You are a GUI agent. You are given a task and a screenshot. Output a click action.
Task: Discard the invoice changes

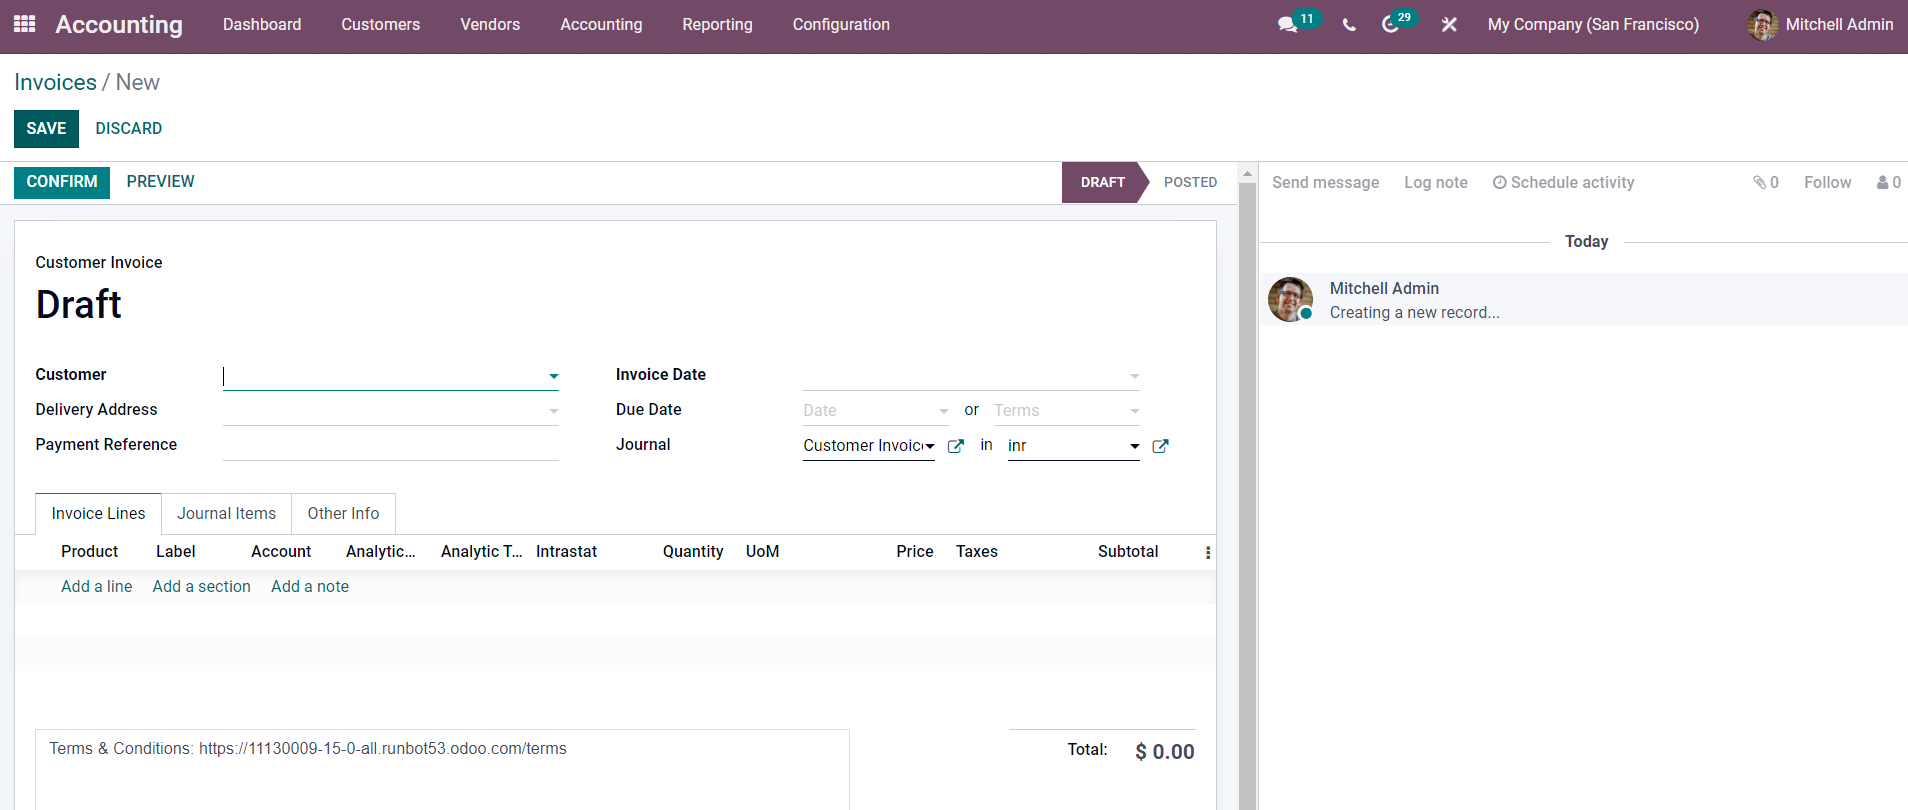coord(129,129)
